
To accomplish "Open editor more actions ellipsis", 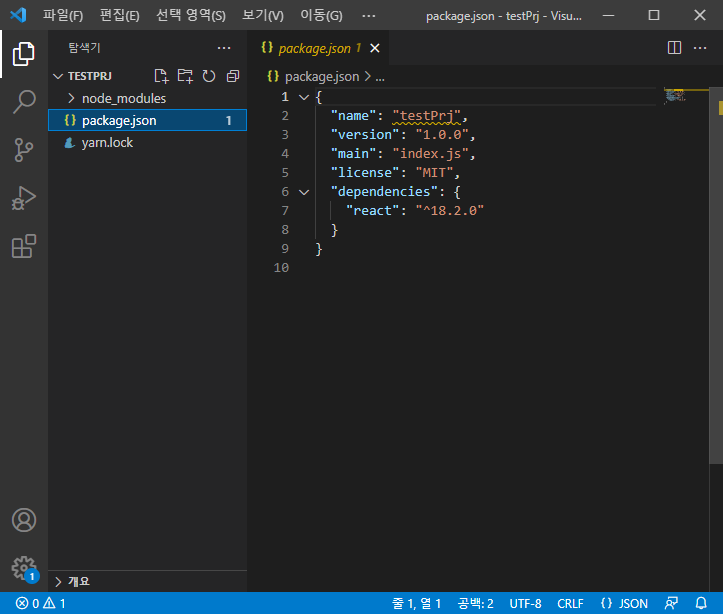I will [x=700, y=47].
